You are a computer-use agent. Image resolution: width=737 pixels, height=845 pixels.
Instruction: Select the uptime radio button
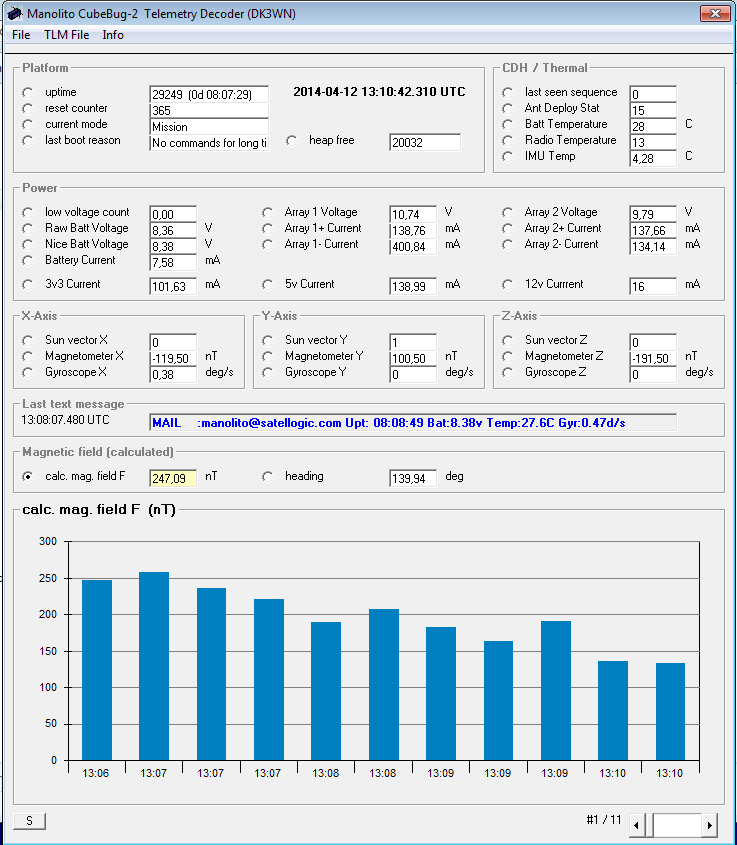click(x=28, y=93)
